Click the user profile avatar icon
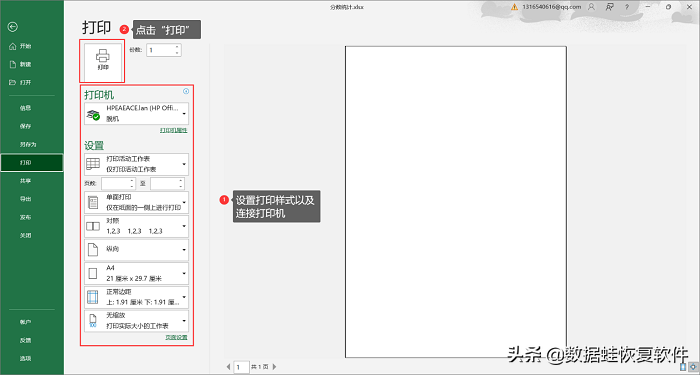The image size is (700, 375). tap(592, 7)
